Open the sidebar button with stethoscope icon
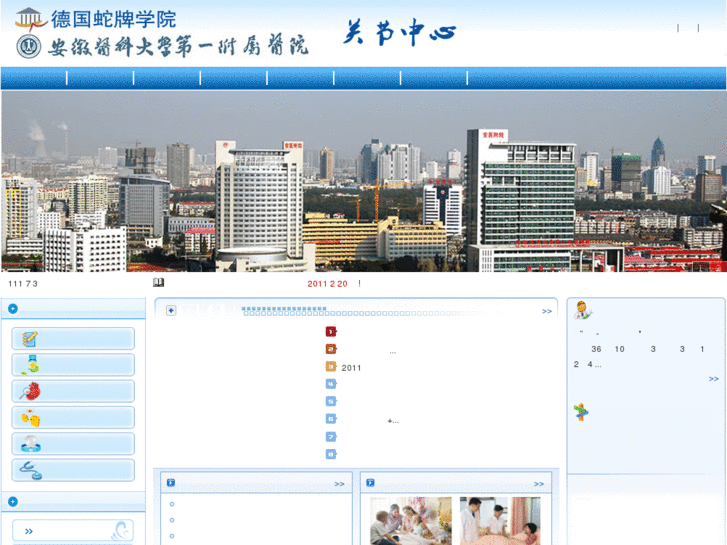Image resolution: width=727 pixels, height=545 pixels. point(73,470)
